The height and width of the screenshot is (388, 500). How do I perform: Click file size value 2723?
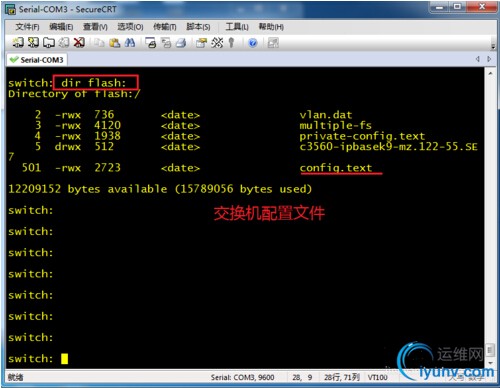[107, 168]
